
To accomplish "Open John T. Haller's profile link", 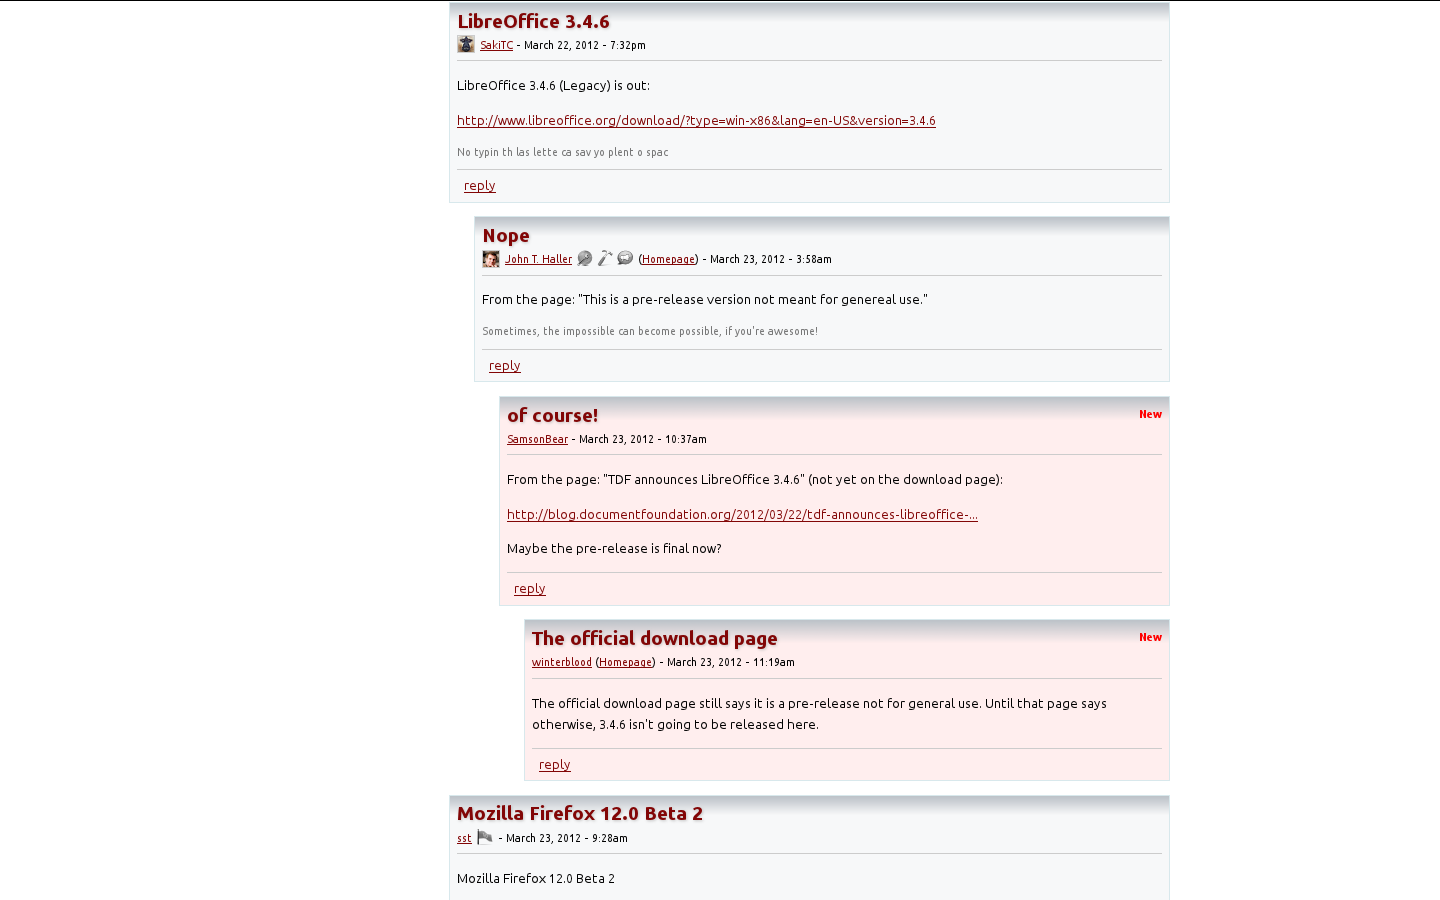I will [x=538, y=258].
